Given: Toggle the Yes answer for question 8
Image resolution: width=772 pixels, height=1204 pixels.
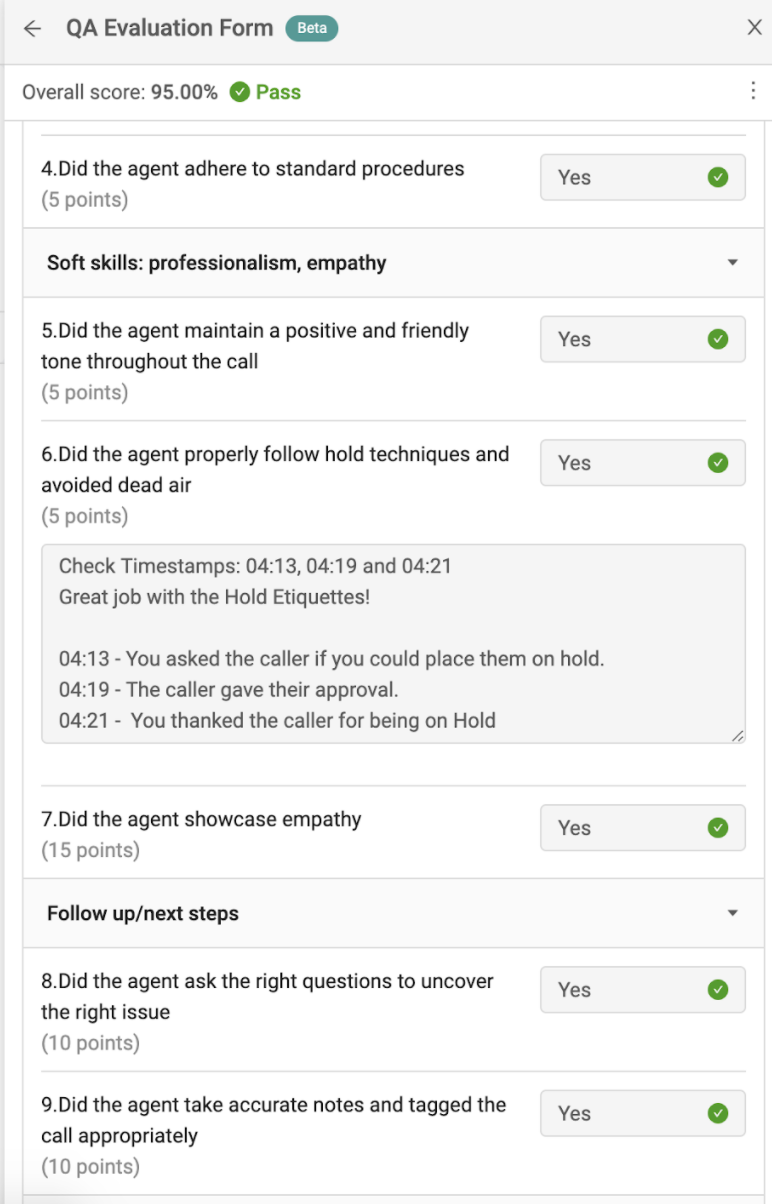Looking at the screenshot, I should (643, 990).
